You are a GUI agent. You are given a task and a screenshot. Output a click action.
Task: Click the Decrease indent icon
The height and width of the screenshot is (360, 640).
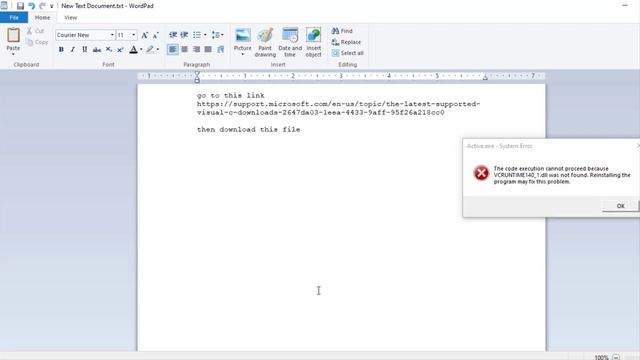coord(173,35)
